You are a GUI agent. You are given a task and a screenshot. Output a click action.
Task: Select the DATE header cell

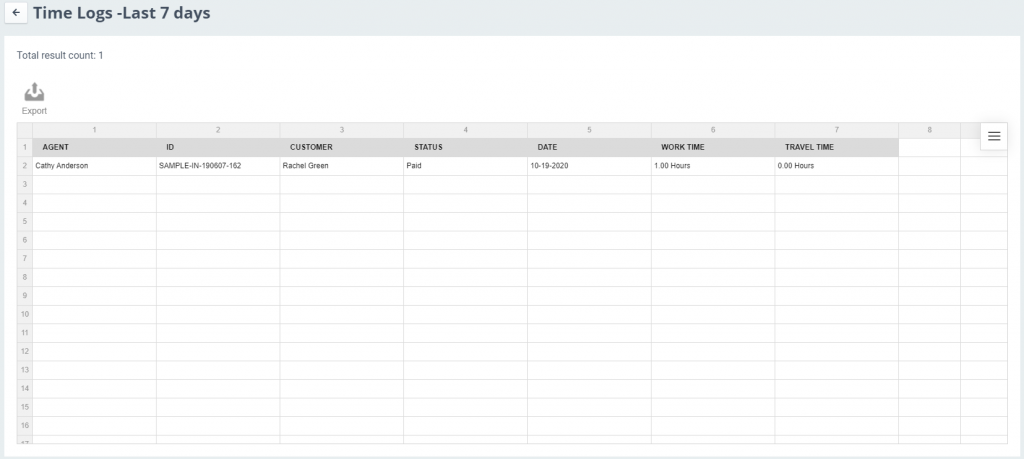coord(589,148)
